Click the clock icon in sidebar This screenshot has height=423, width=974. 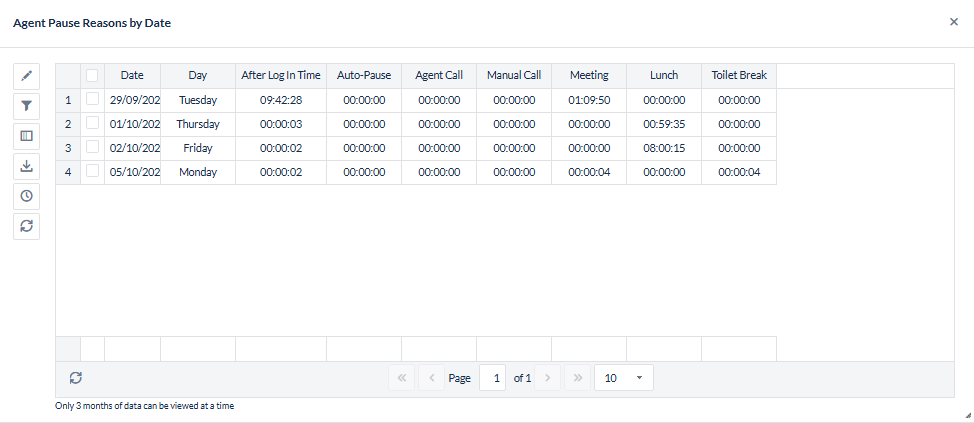point(27,196)
